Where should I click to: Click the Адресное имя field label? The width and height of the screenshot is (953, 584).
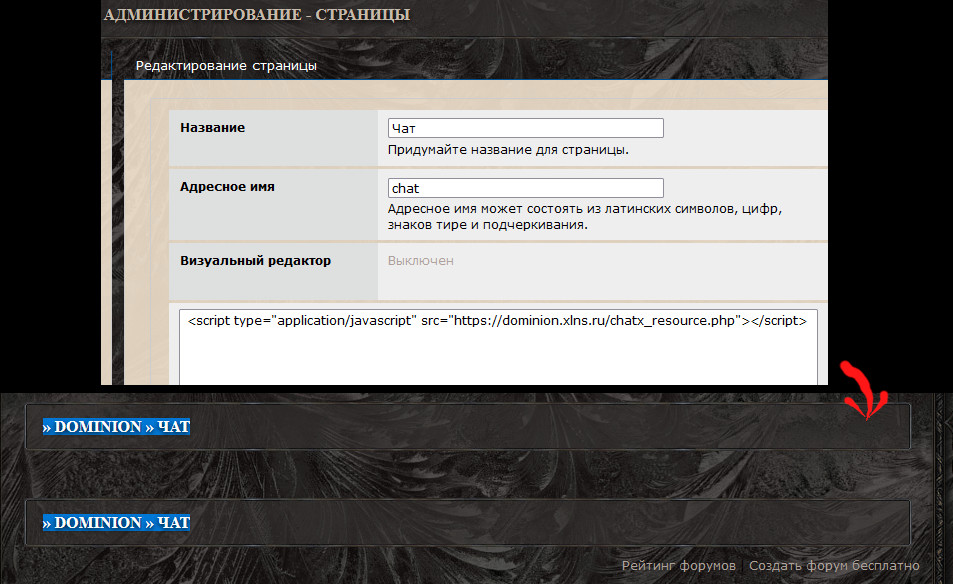pyautogui.click(x=227, y=187)
